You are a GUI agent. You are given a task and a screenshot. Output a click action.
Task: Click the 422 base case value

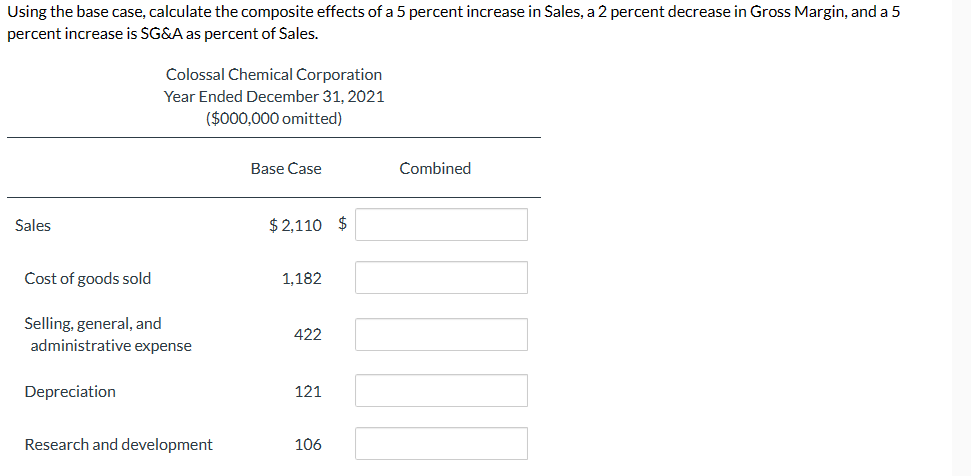[307, 335]
